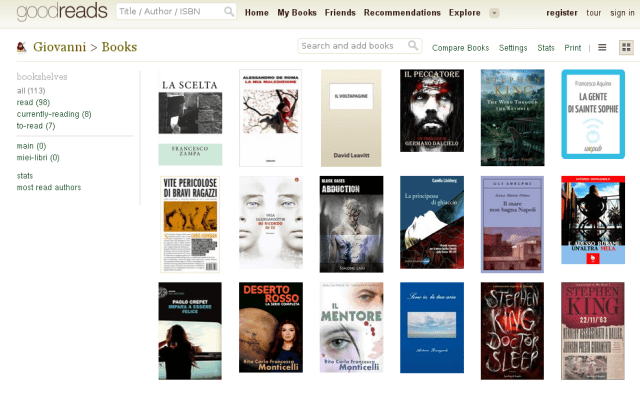640x405 pixels.
Task: Go to Home in the top navigation
Action: [x=257, y=13]
